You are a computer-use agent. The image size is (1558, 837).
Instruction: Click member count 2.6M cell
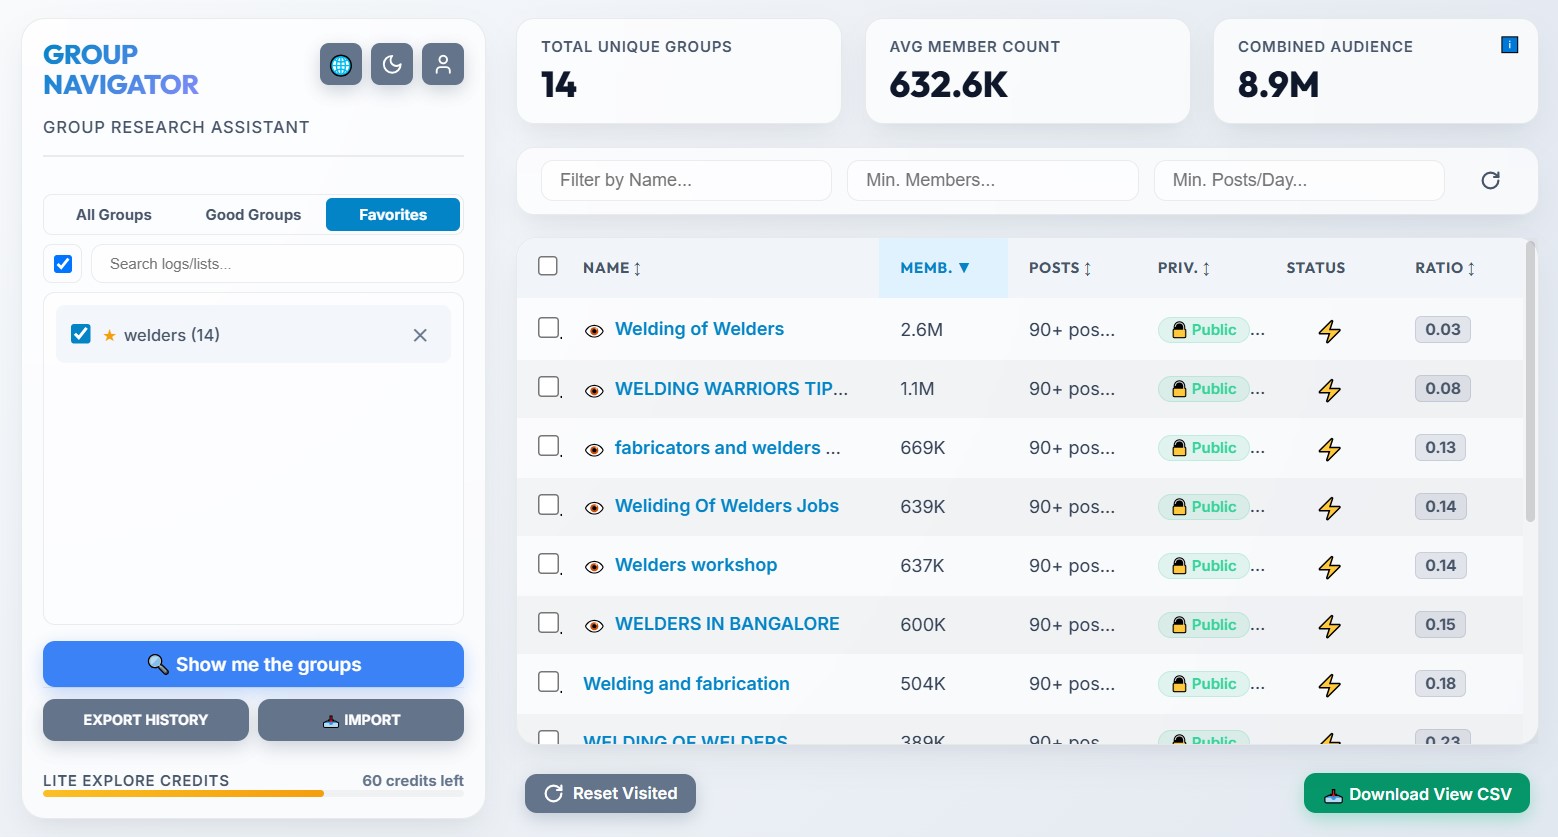[x=921, y=330]
